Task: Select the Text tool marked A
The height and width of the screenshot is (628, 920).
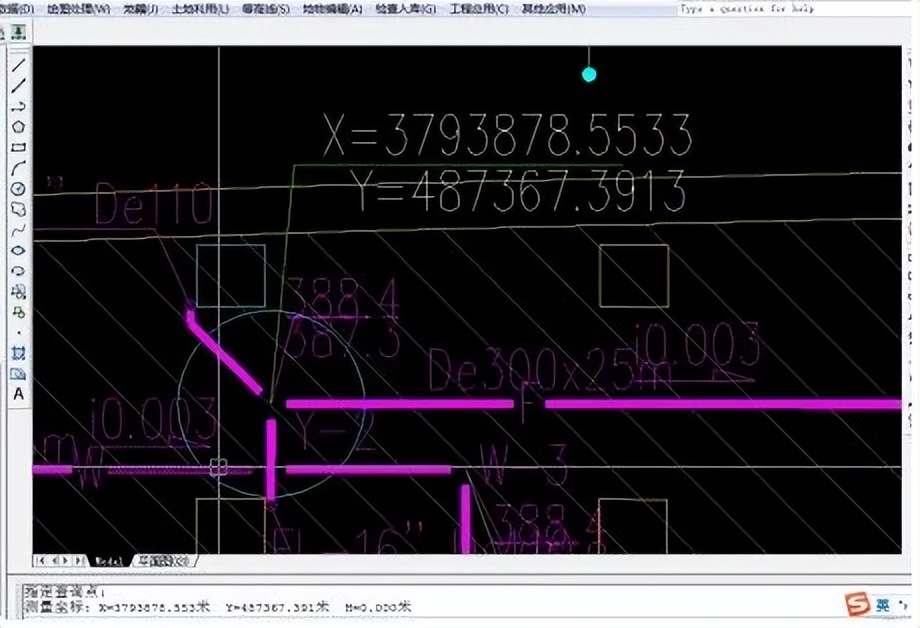Action: coord(18,394)
